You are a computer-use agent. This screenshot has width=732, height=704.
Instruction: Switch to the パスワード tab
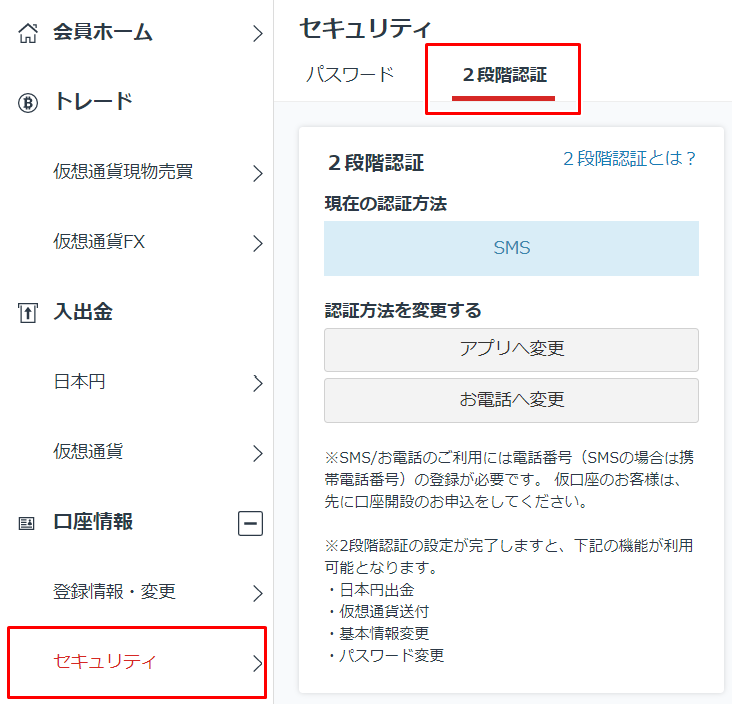coord(350,75)
